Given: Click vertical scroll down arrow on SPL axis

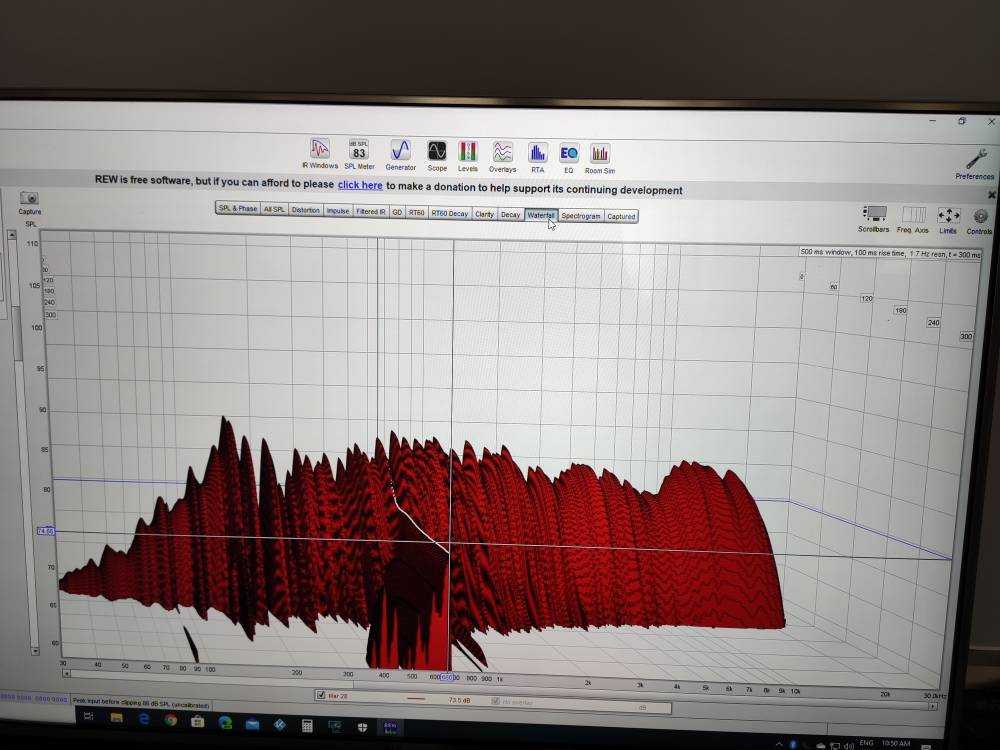Looking at the screenshot, I should point(35,651).
